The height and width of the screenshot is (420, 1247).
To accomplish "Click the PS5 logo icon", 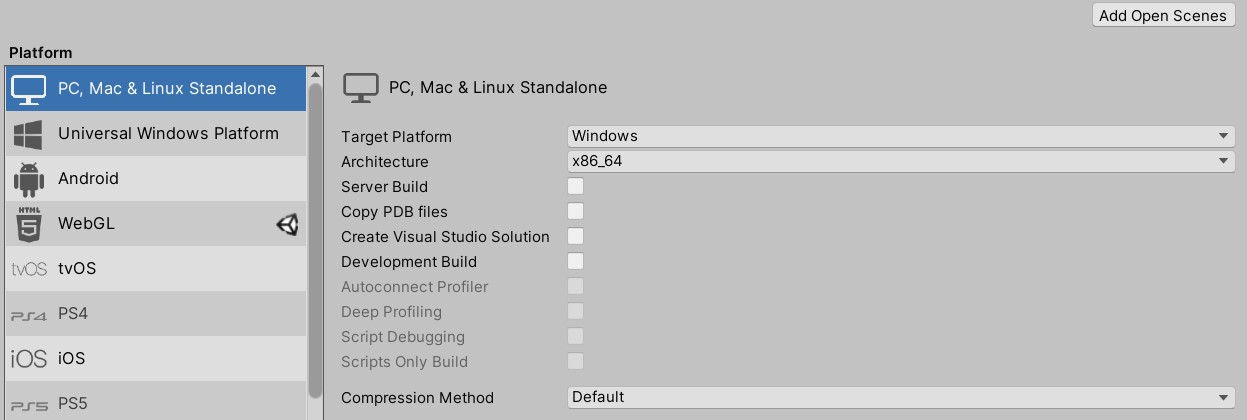I will click(28, 405).
